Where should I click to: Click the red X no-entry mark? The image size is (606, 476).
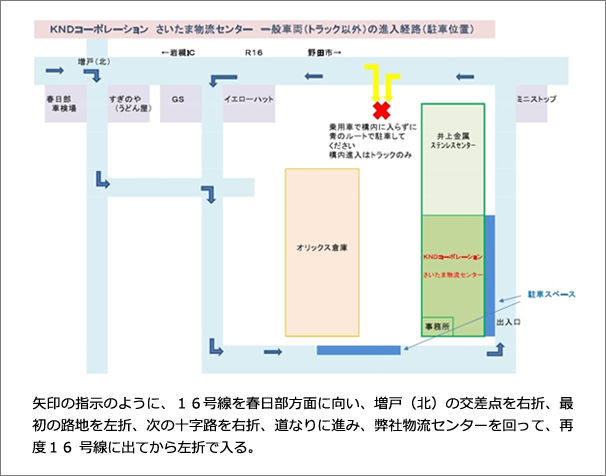click(x=381, y=110)
